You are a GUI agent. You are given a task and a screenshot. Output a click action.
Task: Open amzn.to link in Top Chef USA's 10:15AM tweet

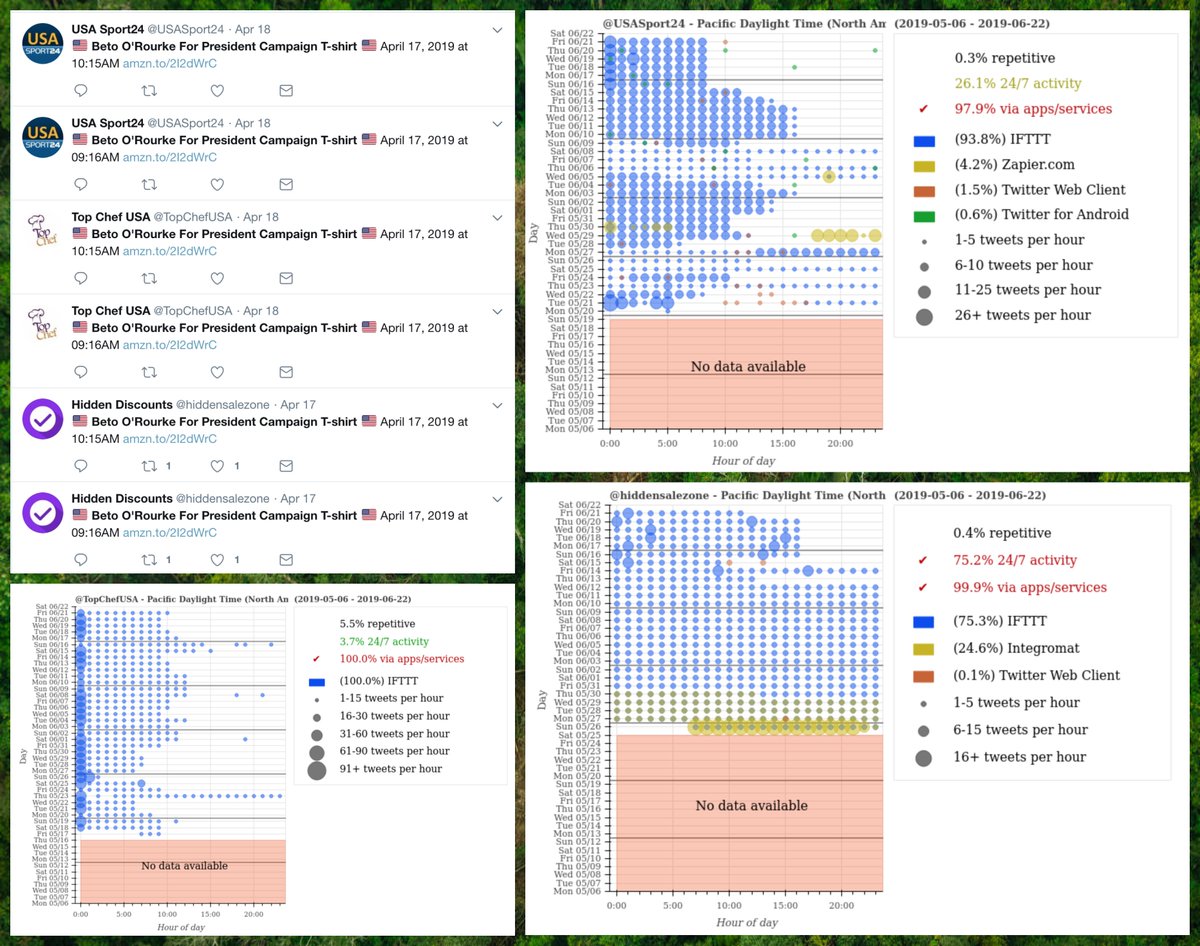point(170,251)
